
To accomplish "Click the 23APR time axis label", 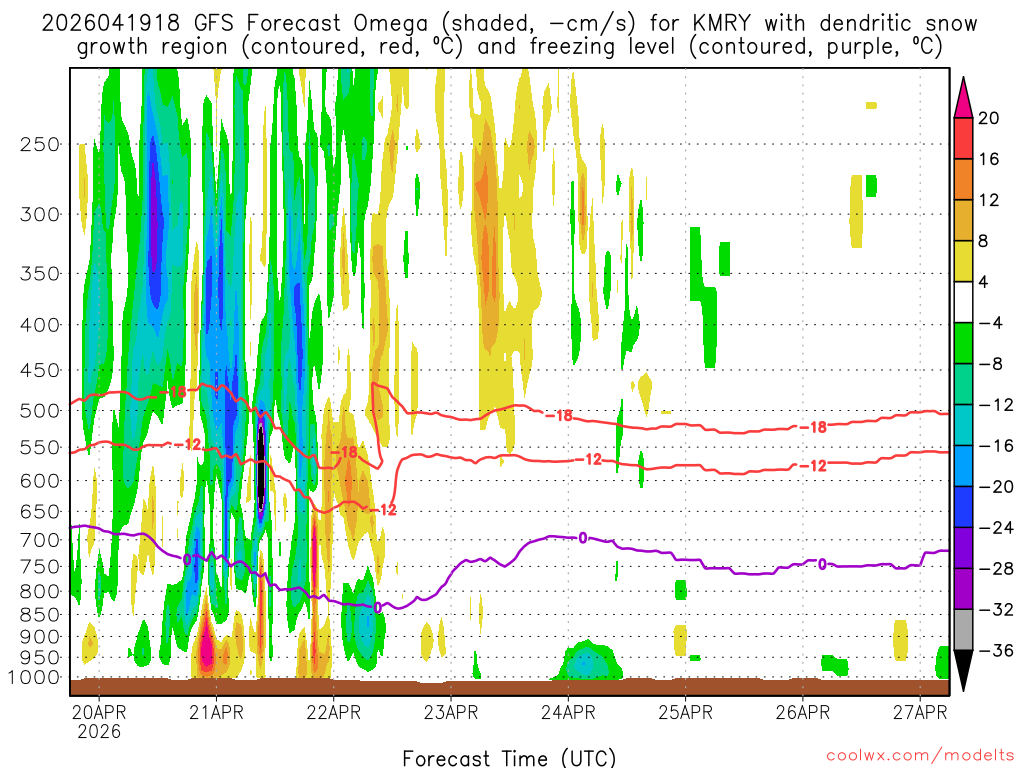I will click(x=451, y=712).
